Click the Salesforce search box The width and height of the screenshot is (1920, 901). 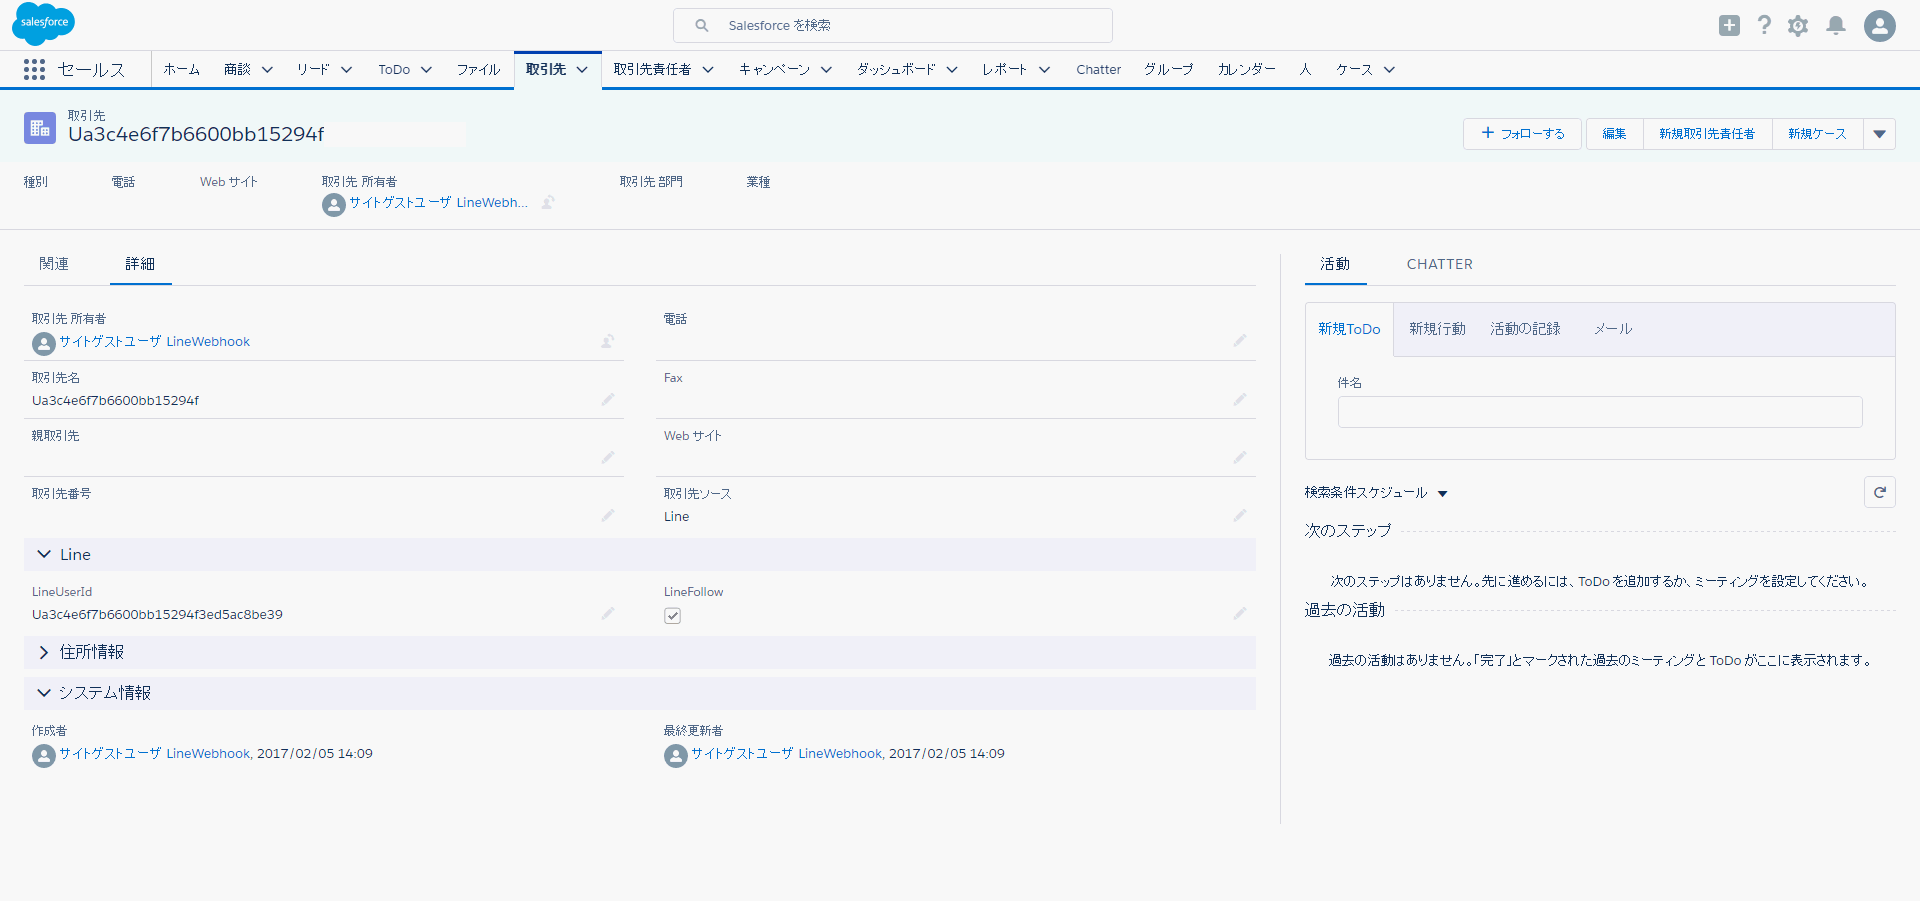[x=893, y=26]
